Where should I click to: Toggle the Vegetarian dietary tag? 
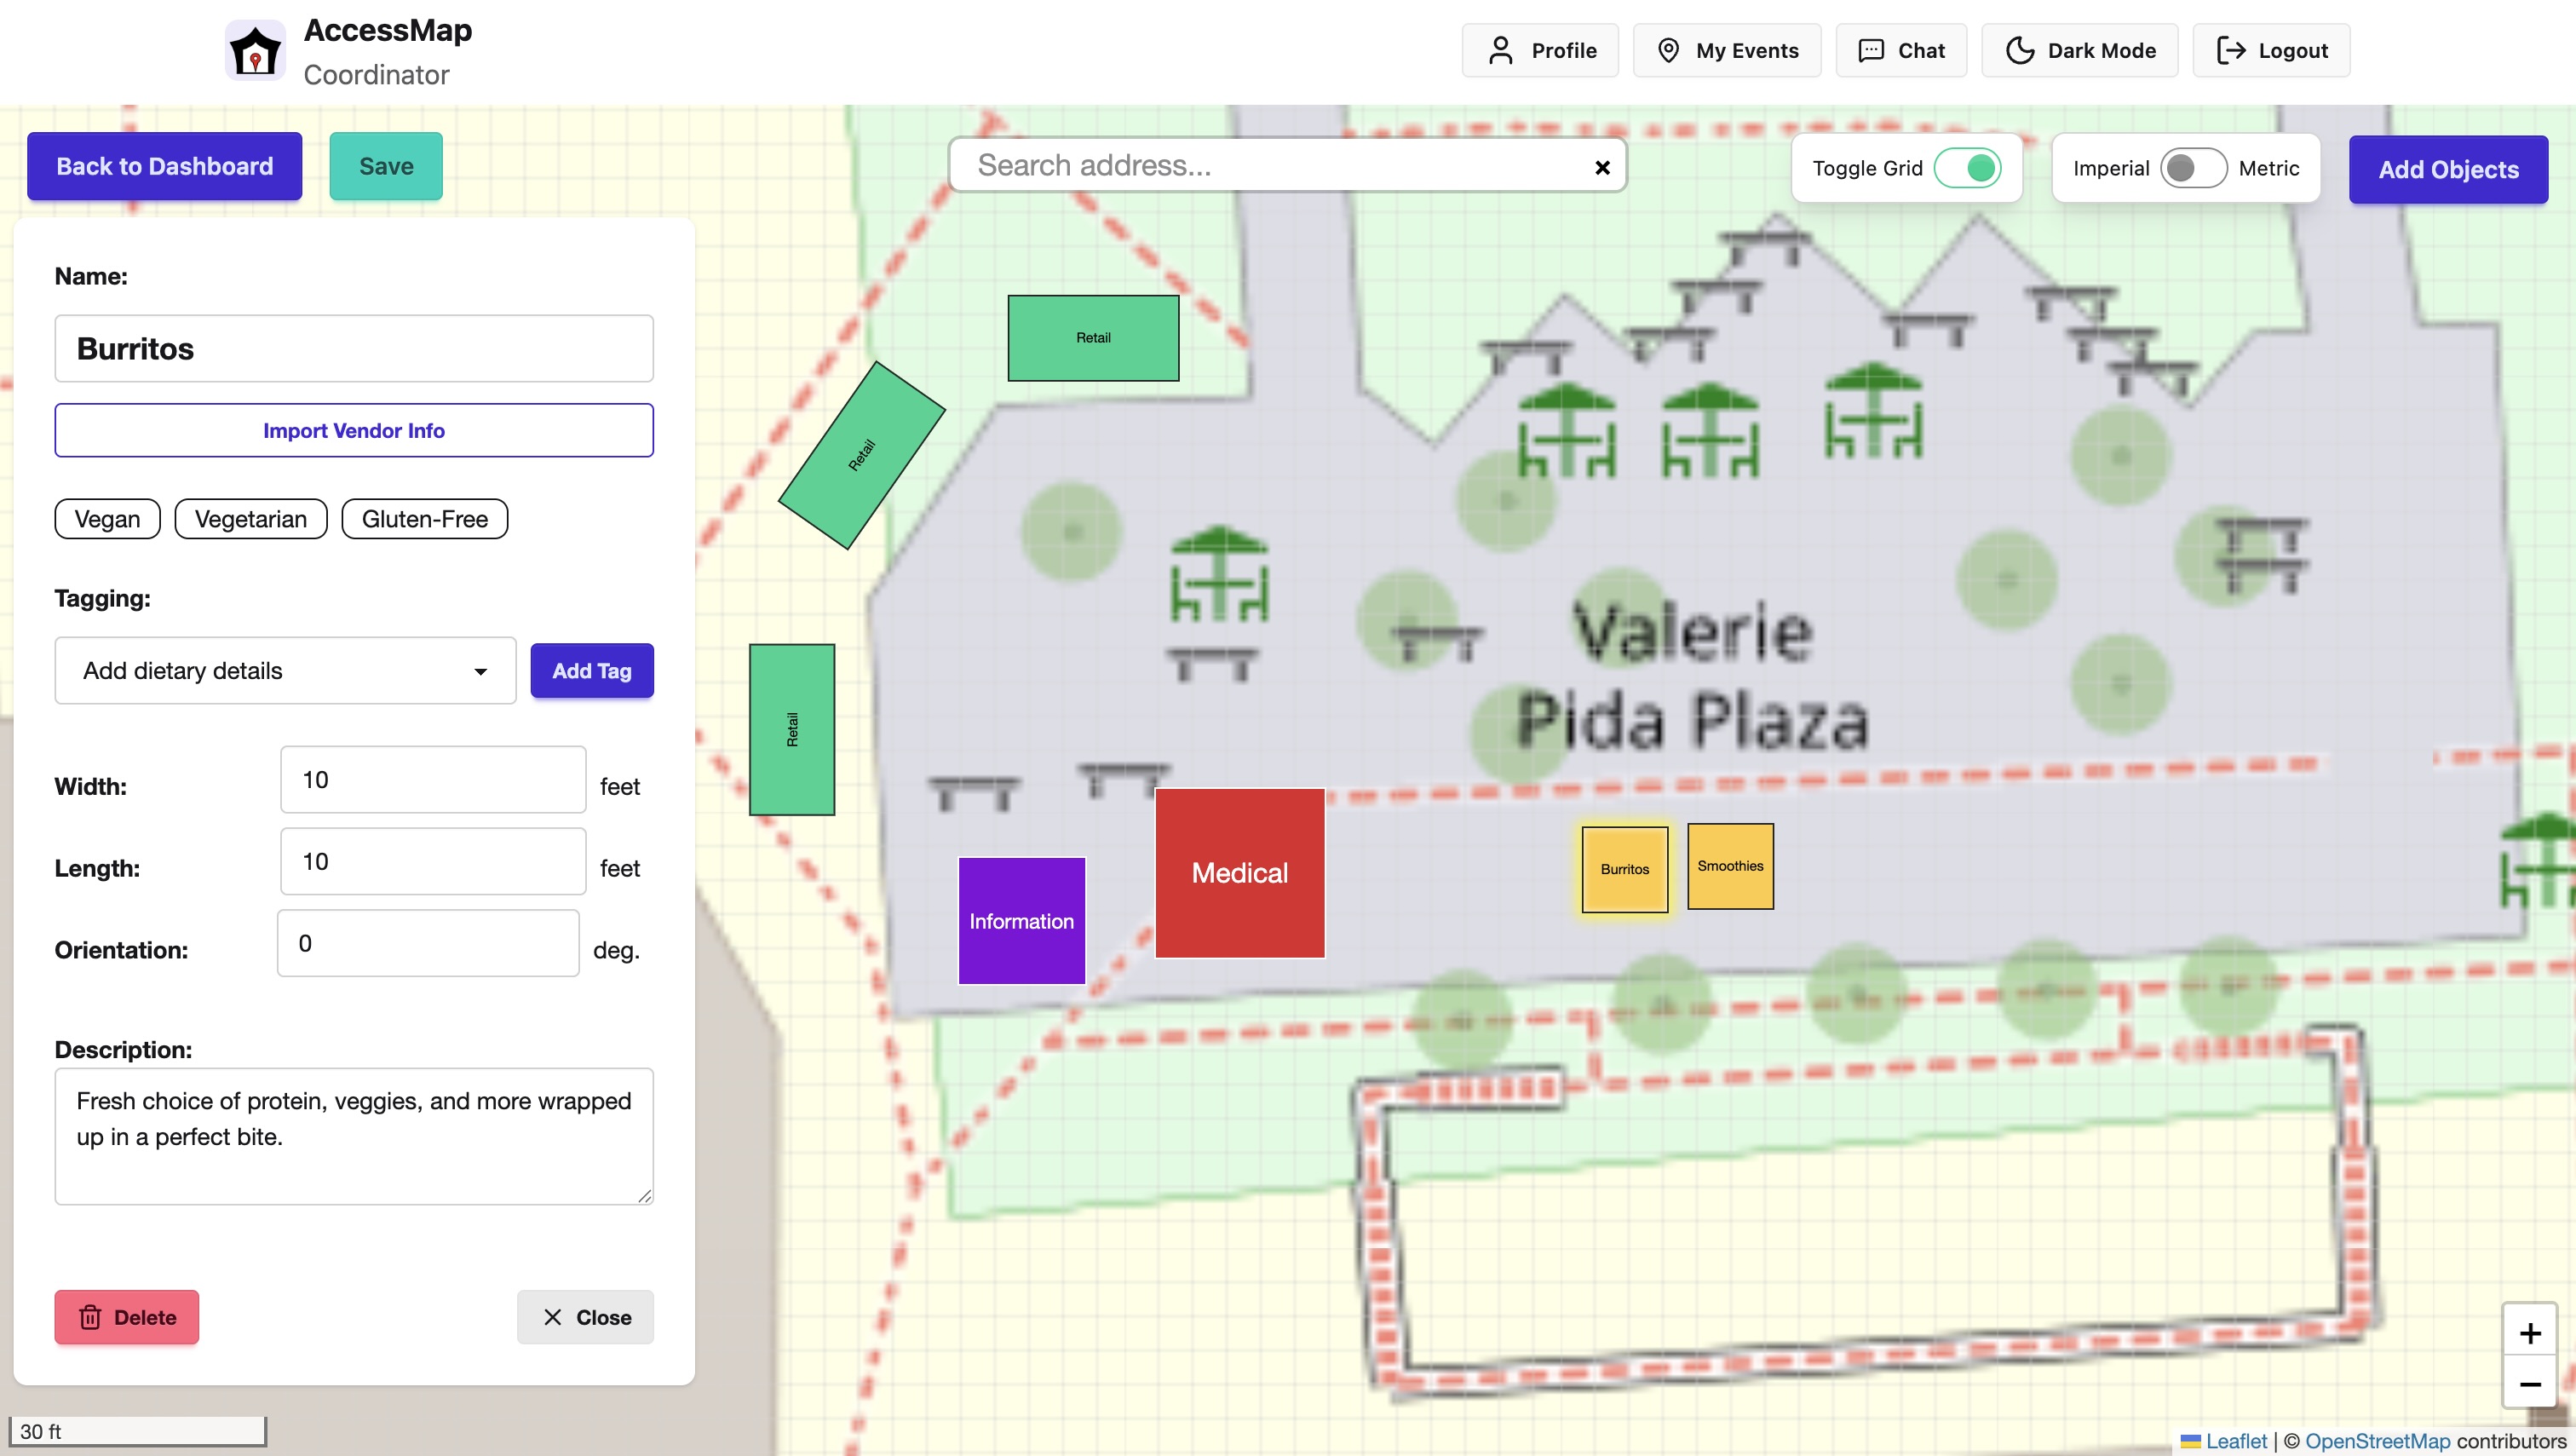[251, 519]
